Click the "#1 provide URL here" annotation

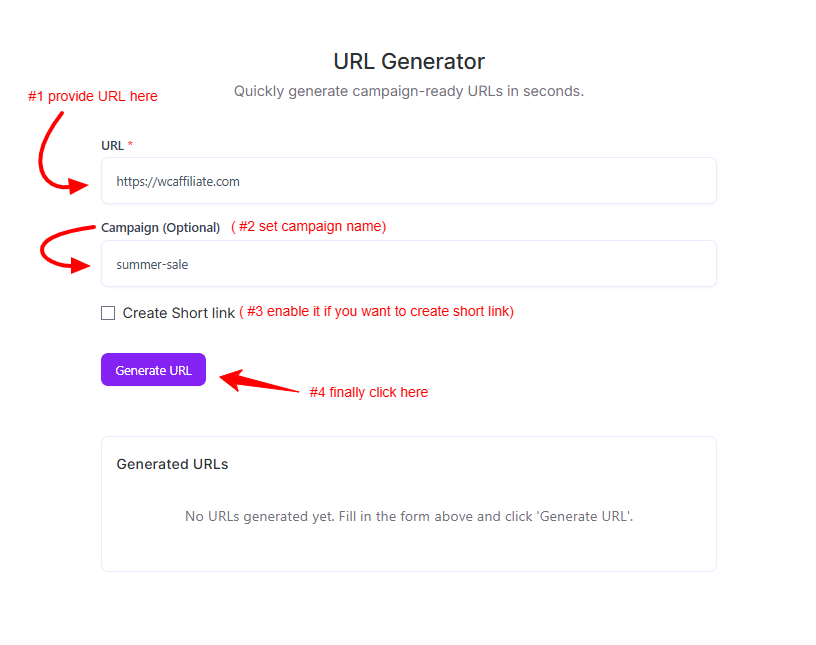click(92, 96)
